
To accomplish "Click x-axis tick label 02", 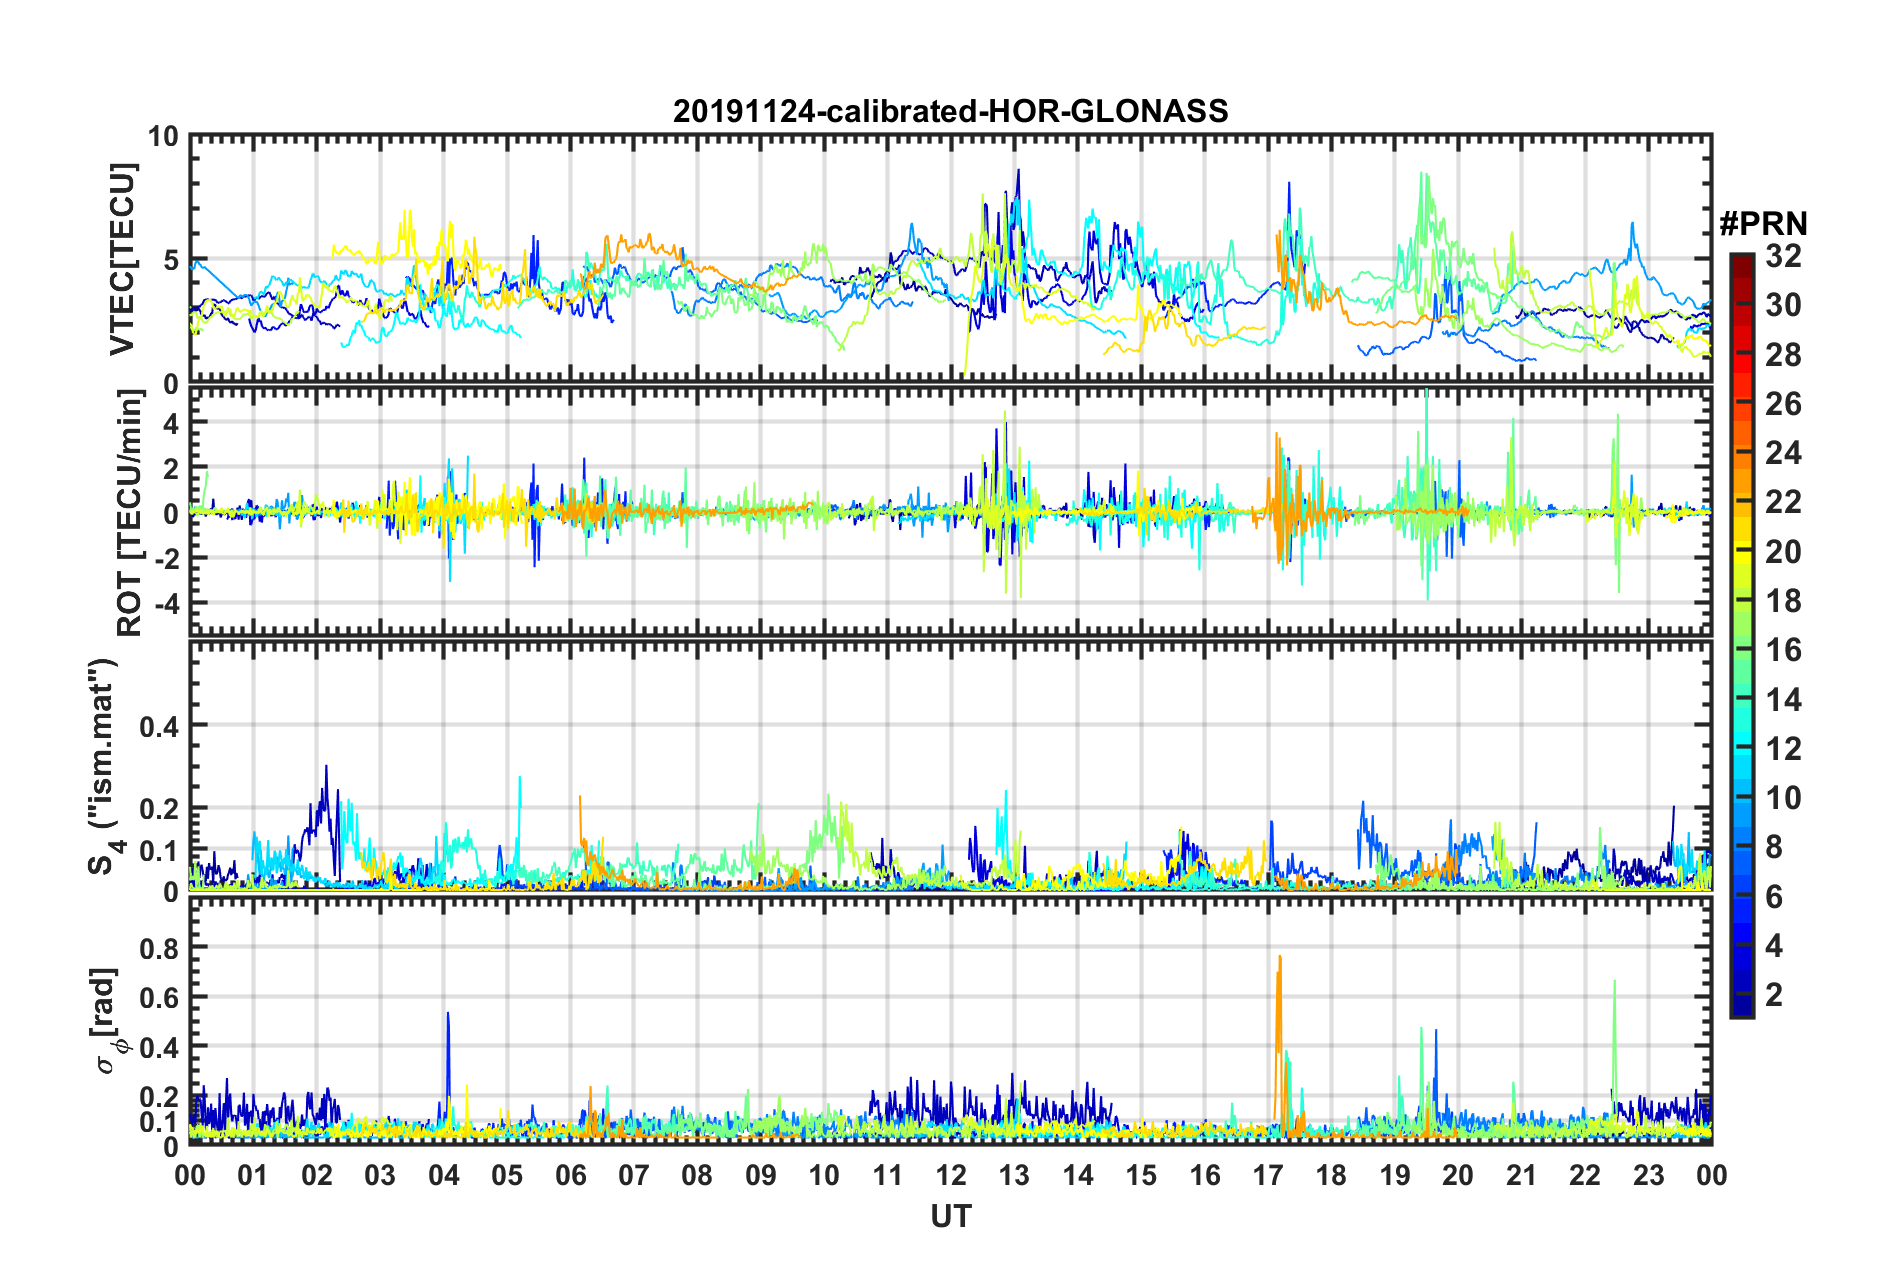I will pyautogui.click(x=317, y=1175).
